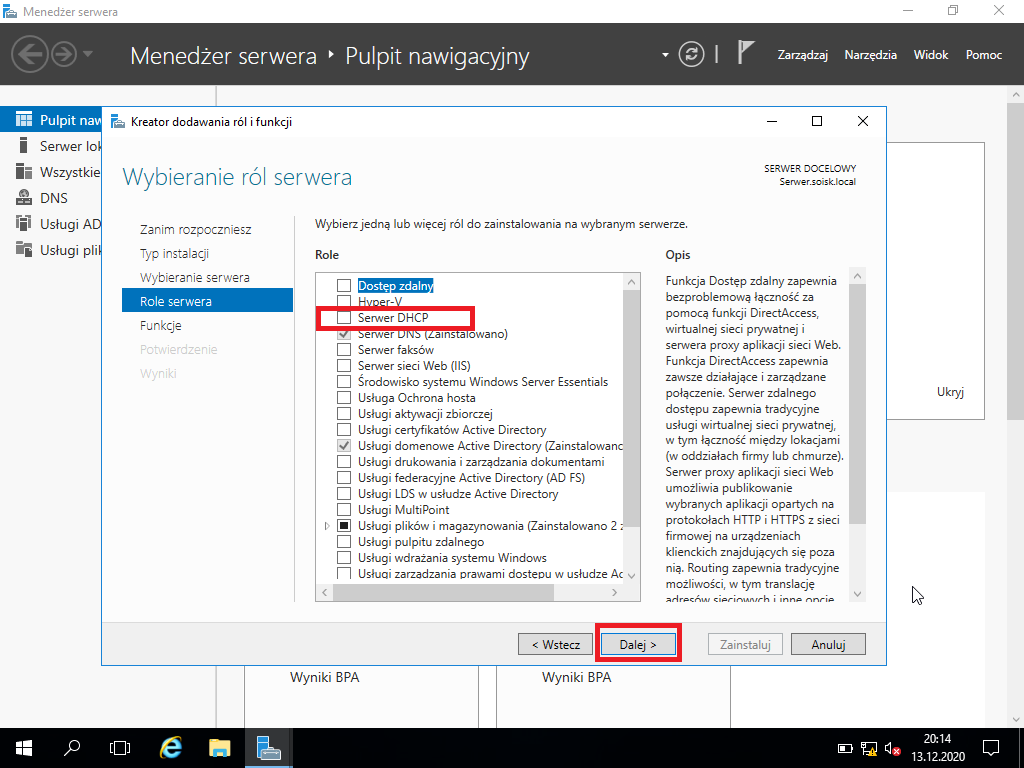Open the taskbar search magnifier
This screenshot has height=768, width=1024.
[72, 748]
